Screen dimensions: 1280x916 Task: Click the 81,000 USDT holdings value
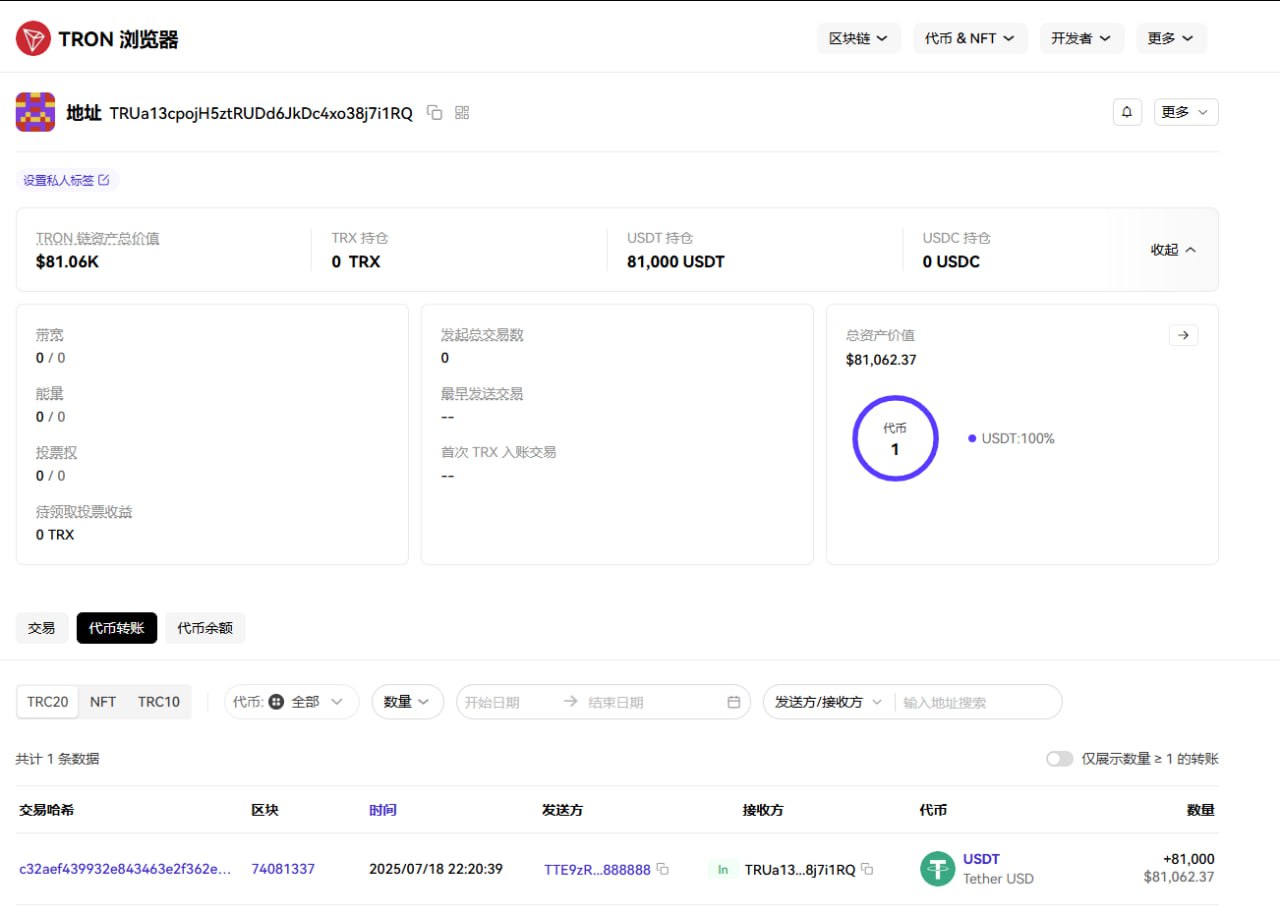(676, 262)
